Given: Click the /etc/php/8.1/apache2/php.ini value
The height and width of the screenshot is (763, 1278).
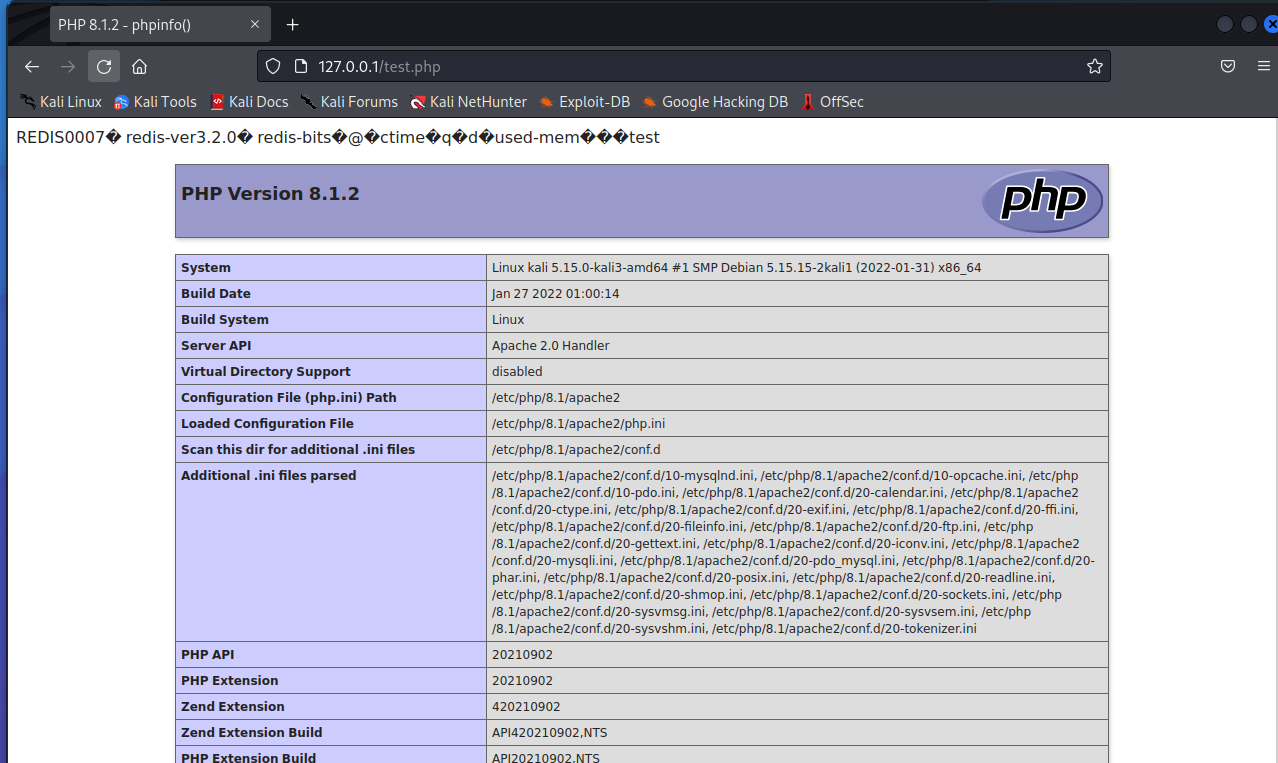Looking at the screenshot, I should pos(578,424).
